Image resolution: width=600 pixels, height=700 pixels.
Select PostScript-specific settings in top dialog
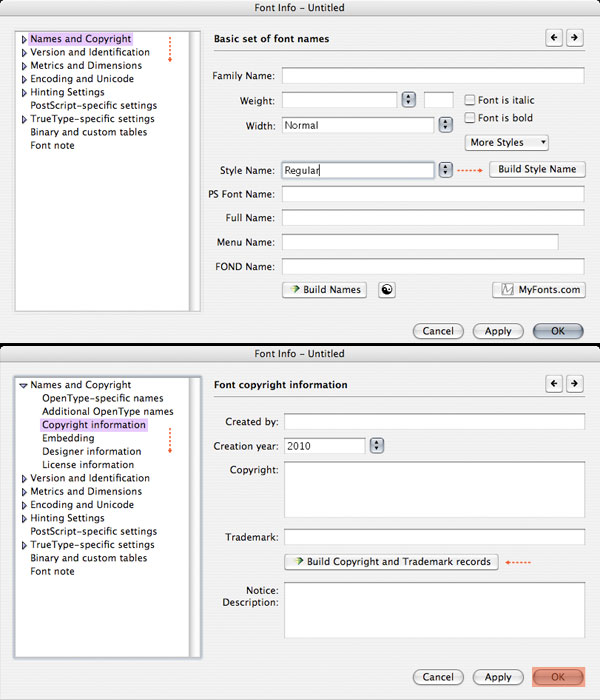[x=94, y=105]
